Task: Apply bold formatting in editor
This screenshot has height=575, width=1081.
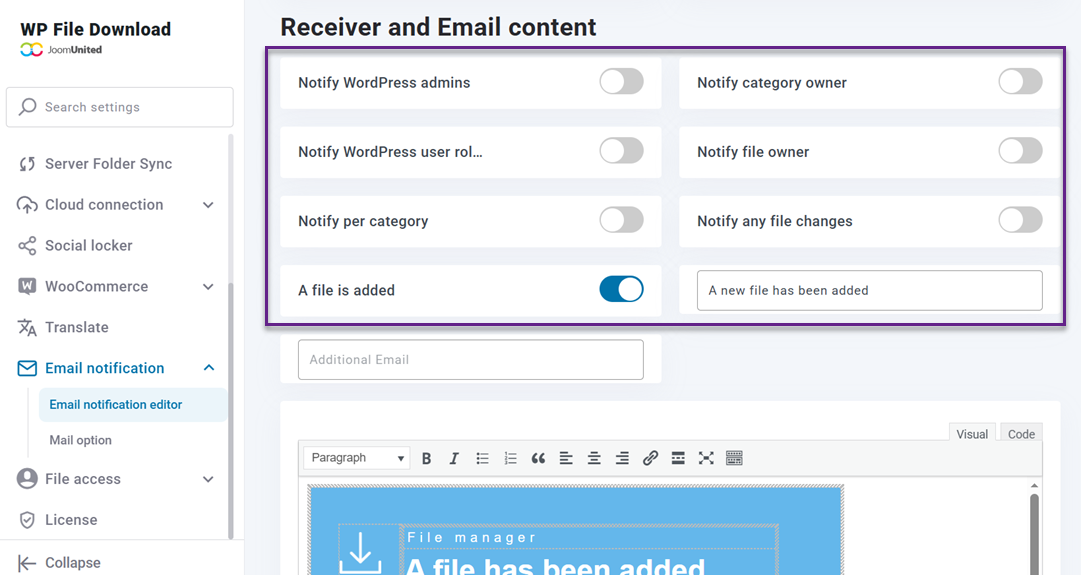Action: coord(427,458)
